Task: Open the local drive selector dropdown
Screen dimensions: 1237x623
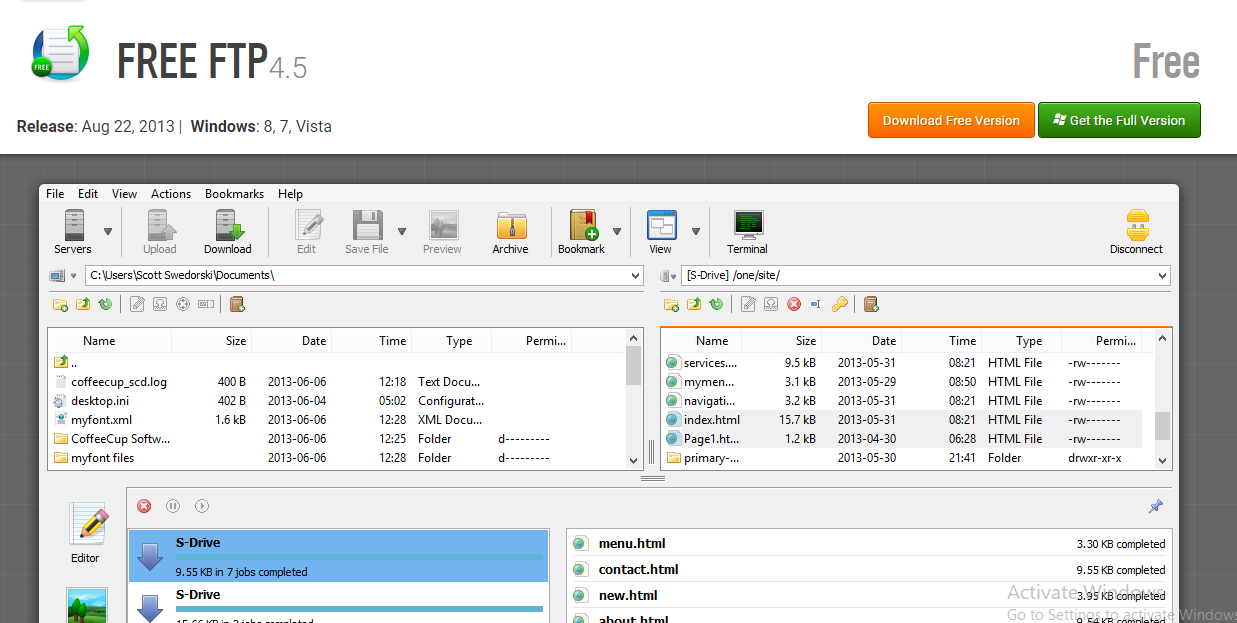Action: click(x=73, y=276)
